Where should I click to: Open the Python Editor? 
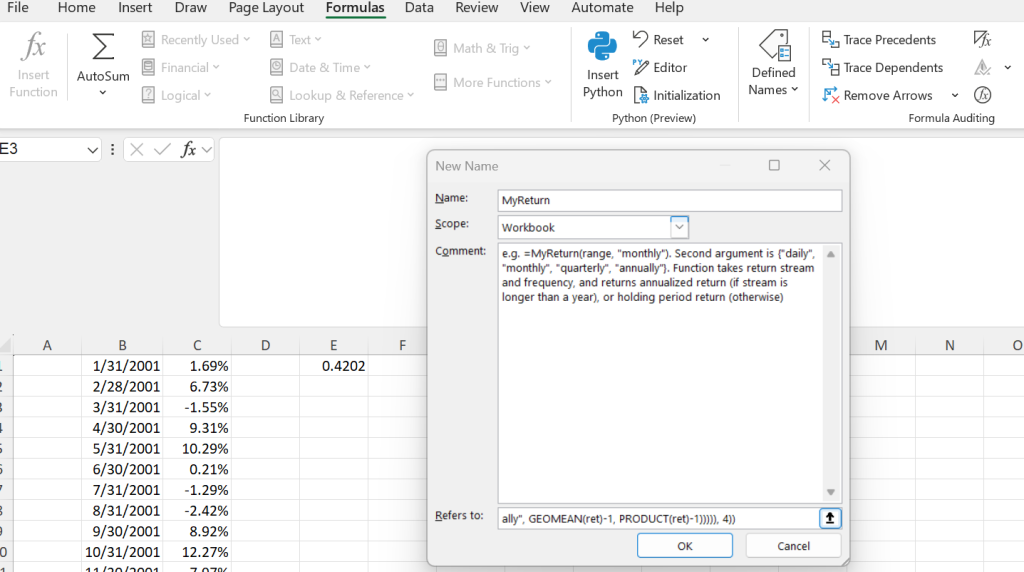pos(659,68)
